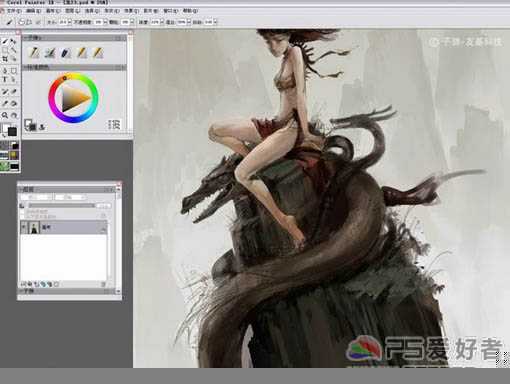Click the layer opacity slider in Layers
This screenshot has width=510, height=384.
[61, 206]
